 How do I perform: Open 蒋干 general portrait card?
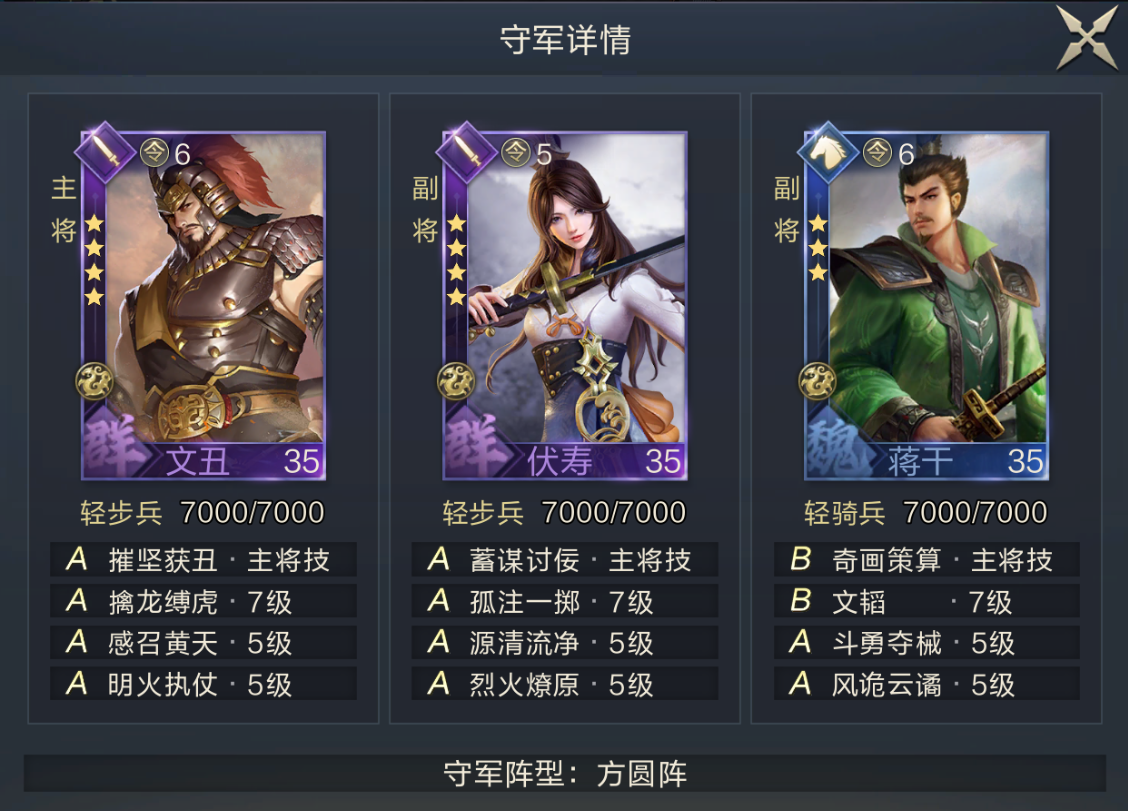point(927,306)
